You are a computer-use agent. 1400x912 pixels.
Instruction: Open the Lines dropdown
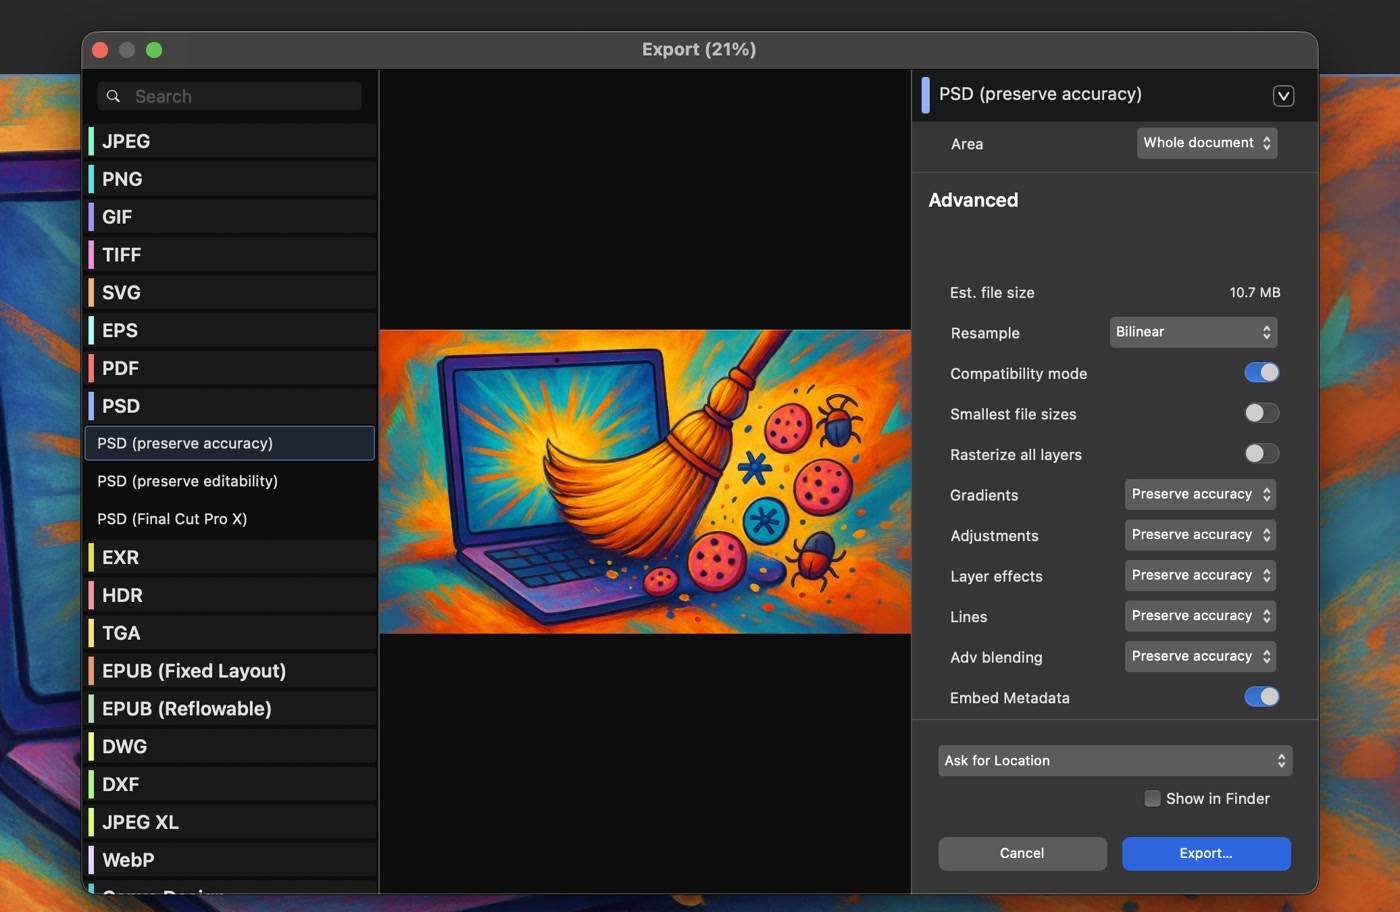(x=1200, y=616)
